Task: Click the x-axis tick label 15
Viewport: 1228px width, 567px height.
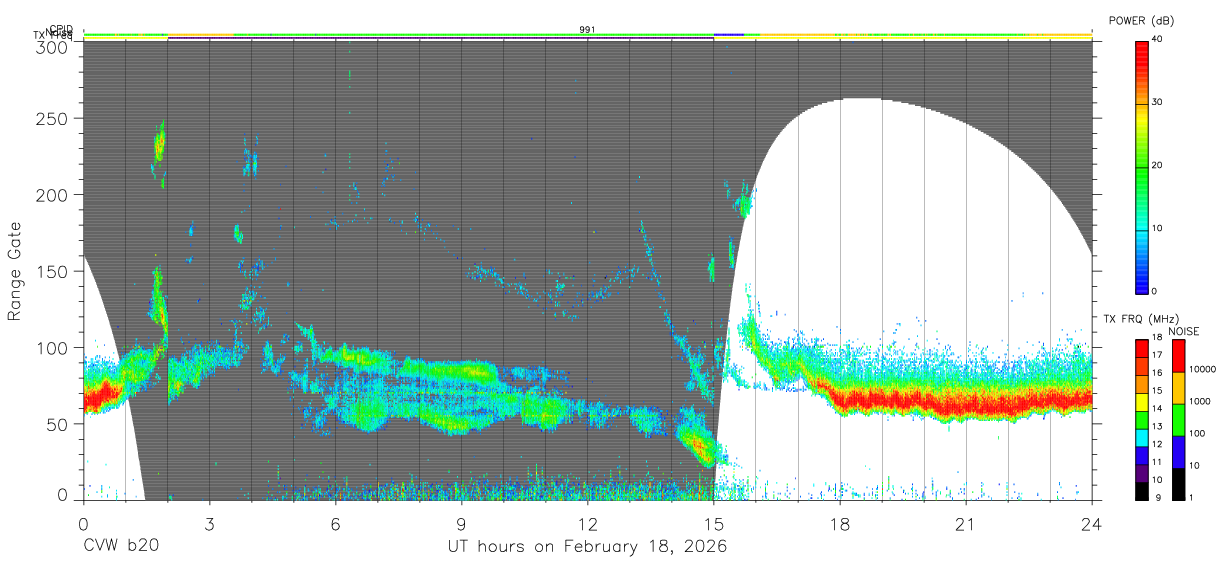Action: 714,524
